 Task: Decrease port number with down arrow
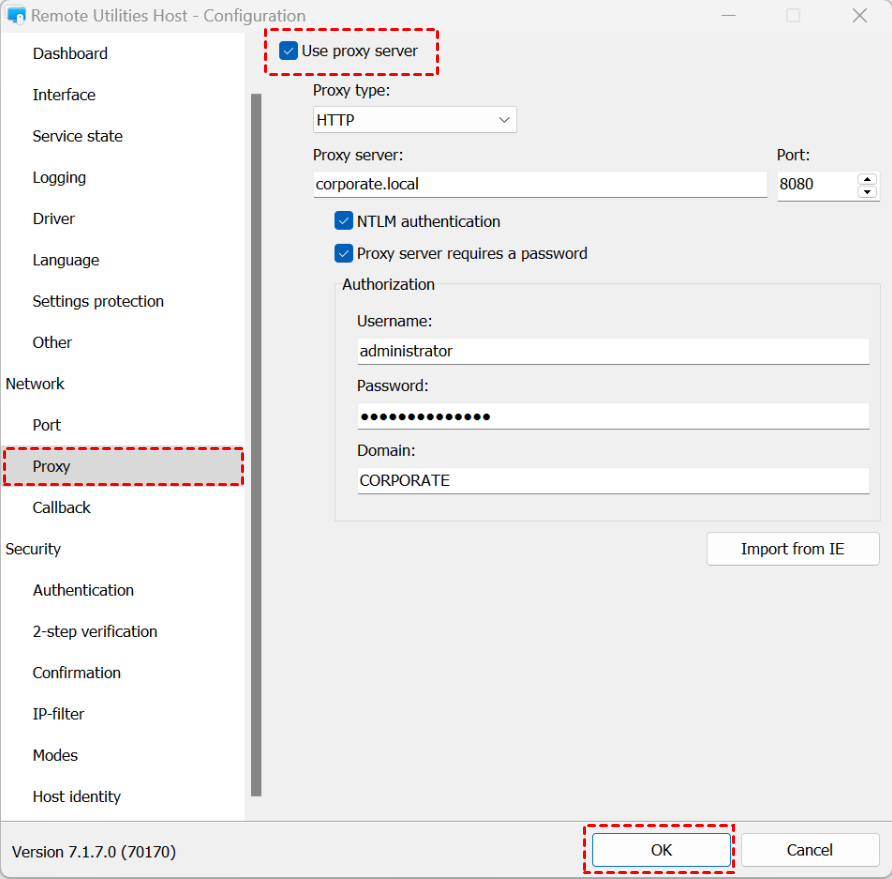tap(867, 192)
